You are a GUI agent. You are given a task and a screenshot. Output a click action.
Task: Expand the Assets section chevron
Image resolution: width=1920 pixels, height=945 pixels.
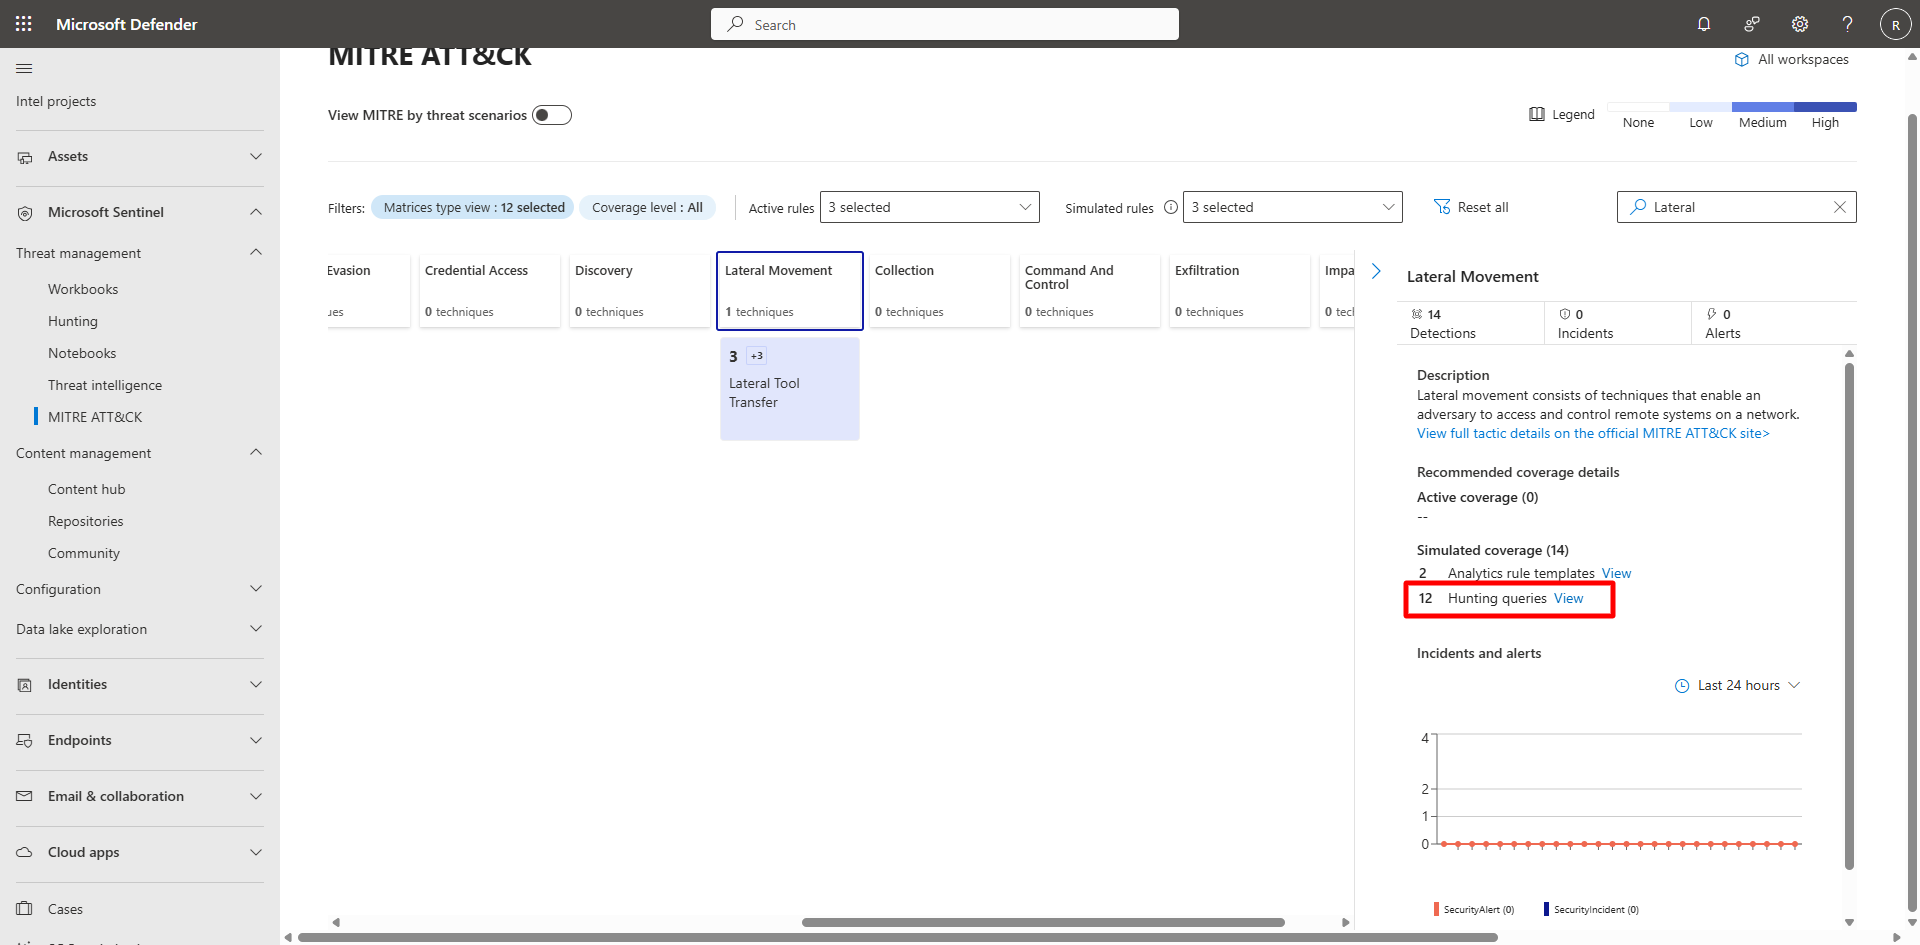point(256,157)
